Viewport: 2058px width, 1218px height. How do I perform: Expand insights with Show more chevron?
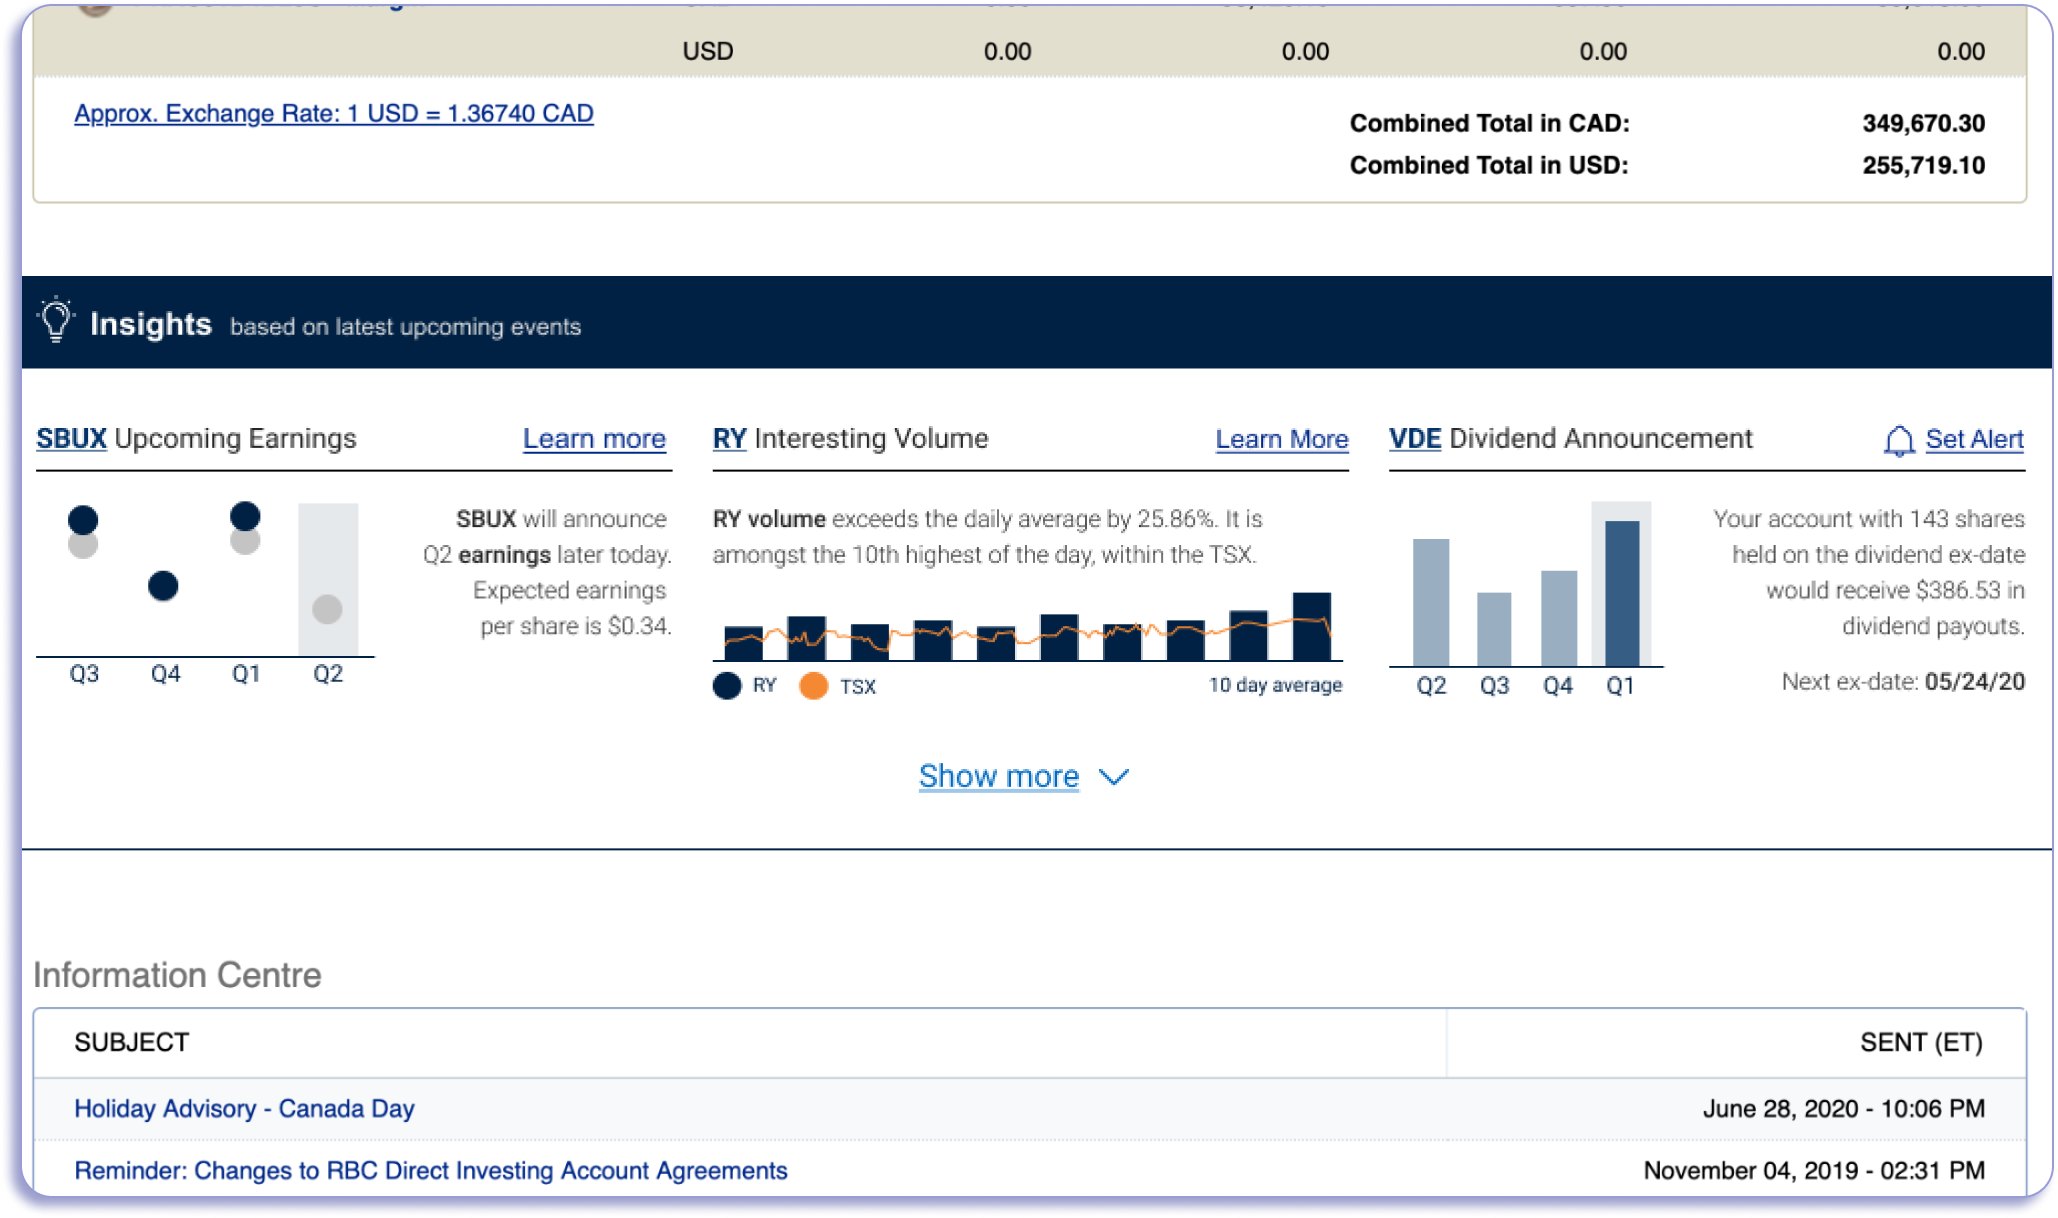tap(1114, 777)
